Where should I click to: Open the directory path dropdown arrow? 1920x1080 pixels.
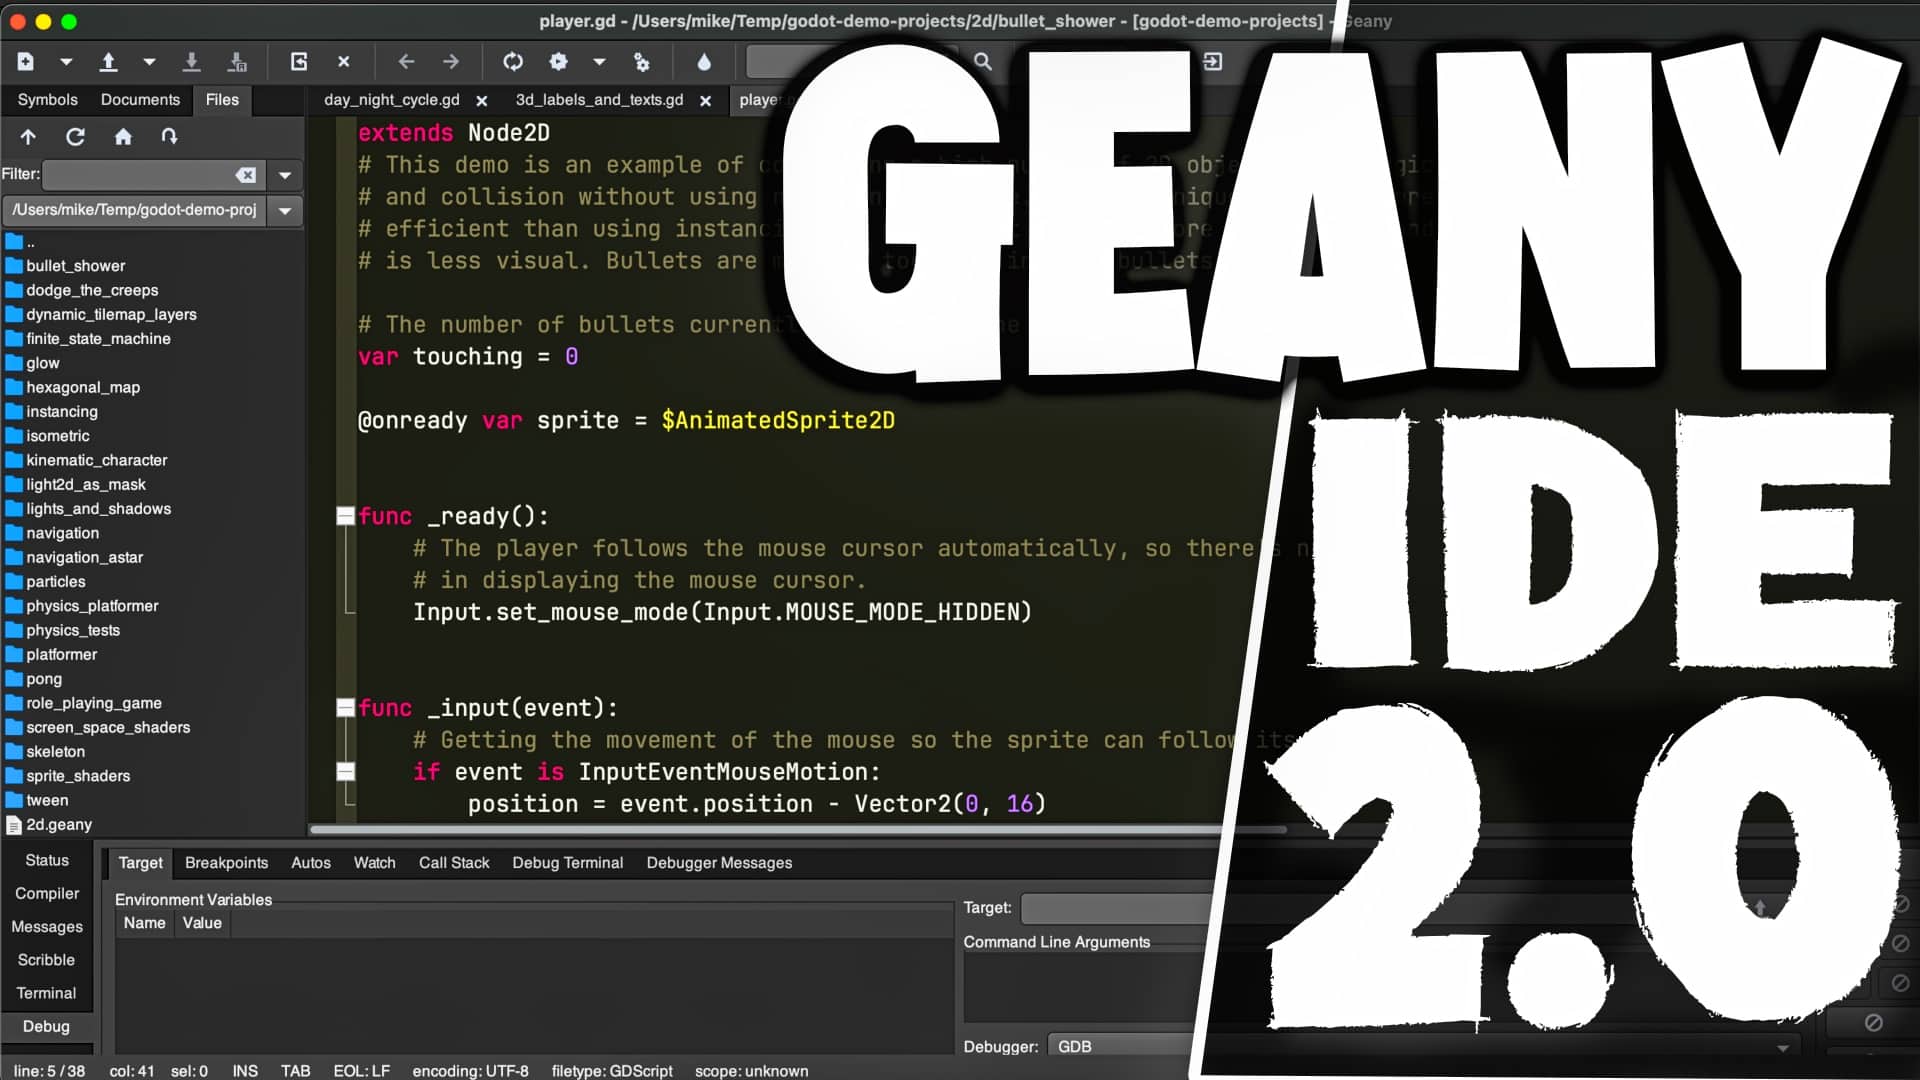point(285,211)
